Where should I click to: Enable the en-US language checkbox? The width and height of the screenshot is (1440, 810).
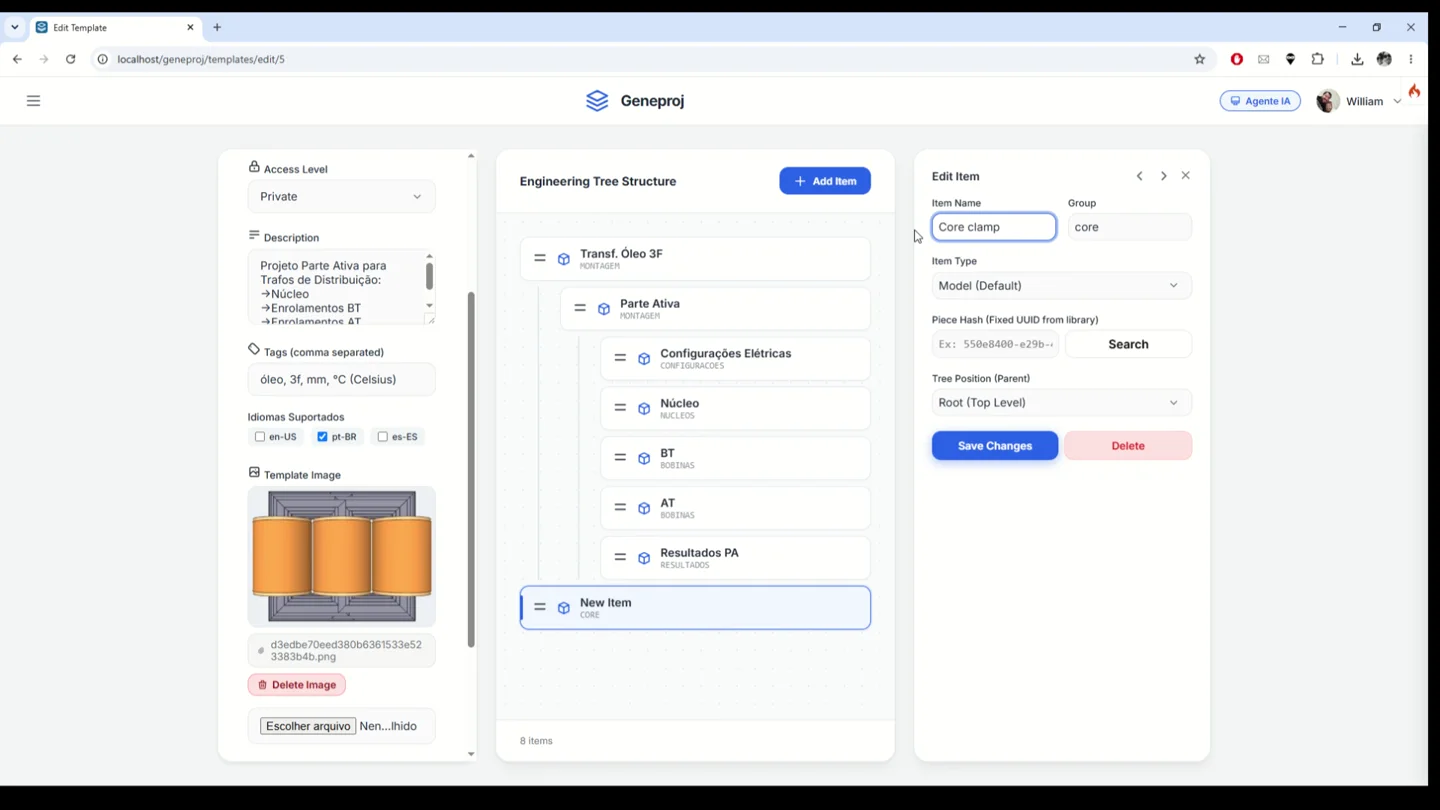pyautogui.click(x=260, y=437)
